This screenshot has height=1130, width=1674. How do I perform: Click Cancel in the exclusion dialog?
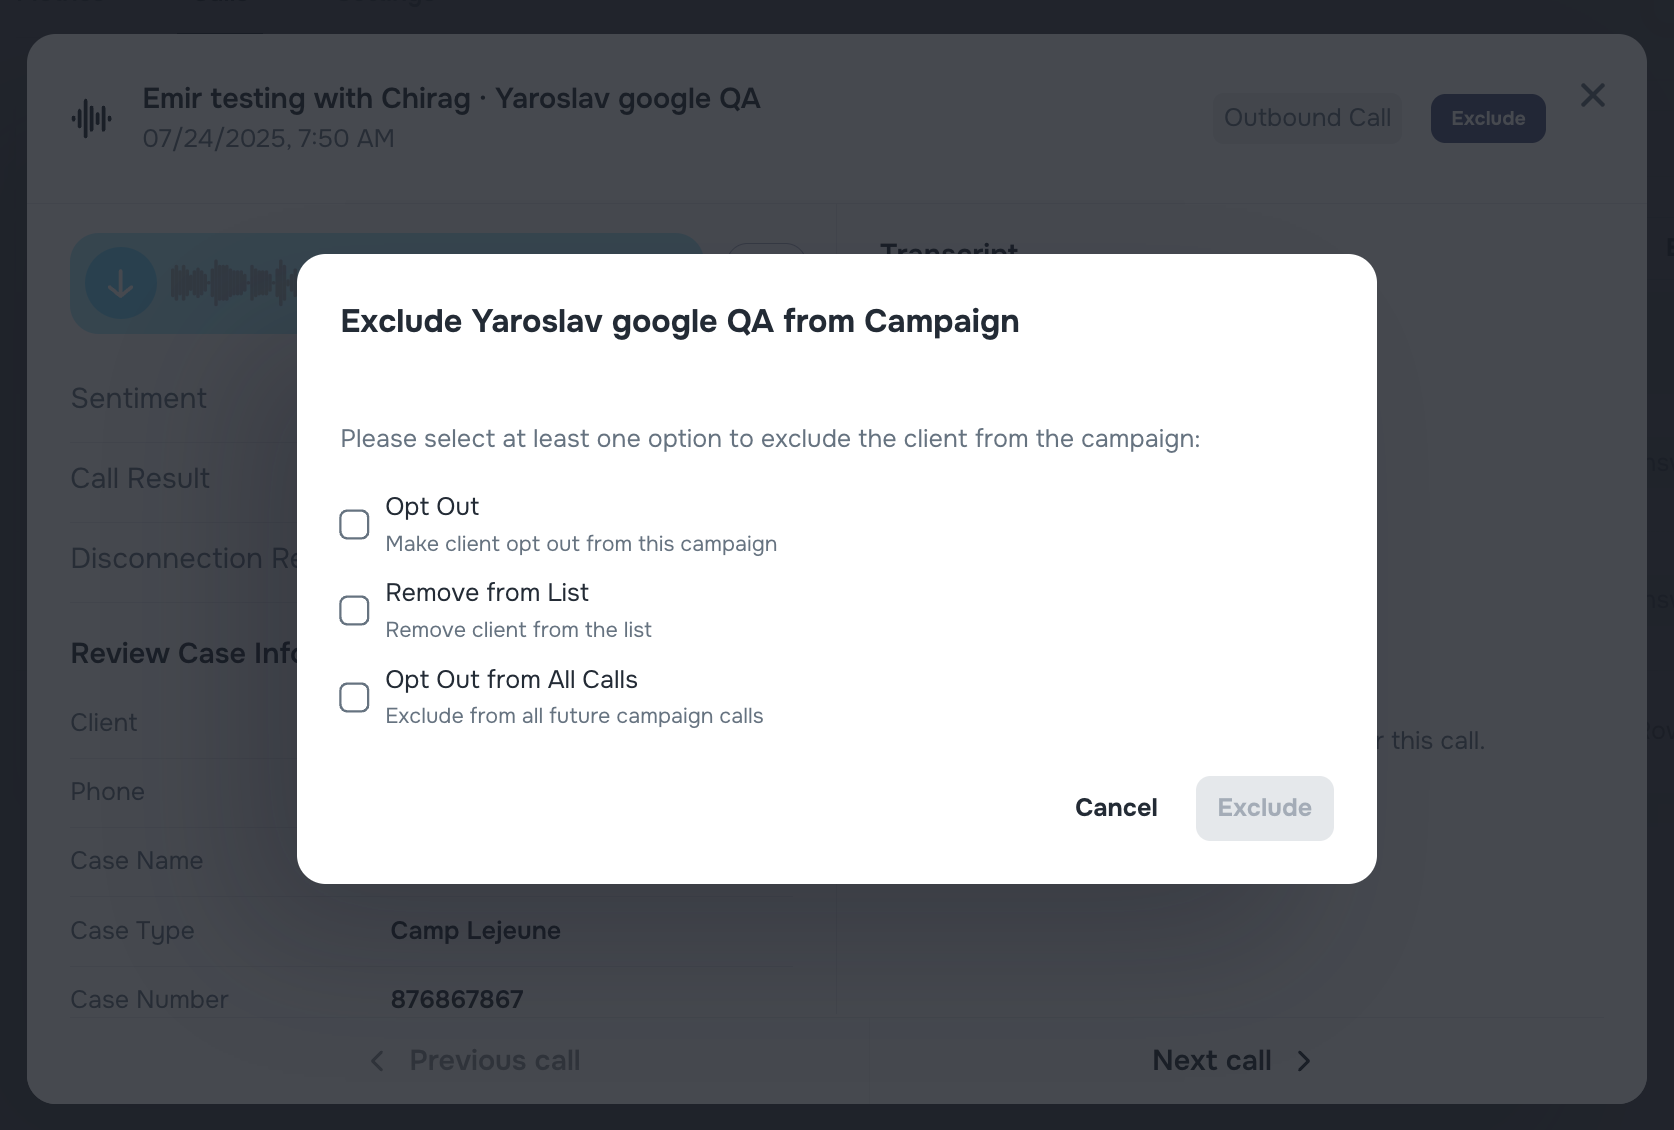1115,808
